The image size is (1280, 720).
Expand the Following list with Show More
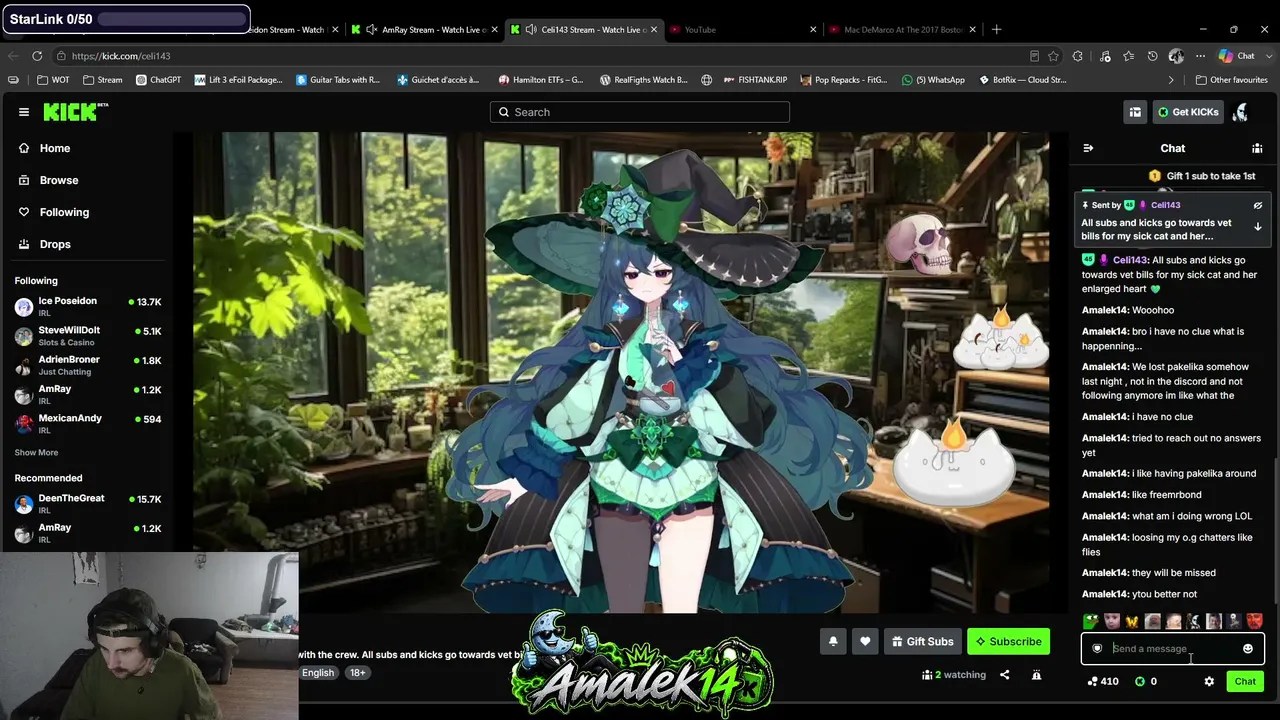point(36,452)
